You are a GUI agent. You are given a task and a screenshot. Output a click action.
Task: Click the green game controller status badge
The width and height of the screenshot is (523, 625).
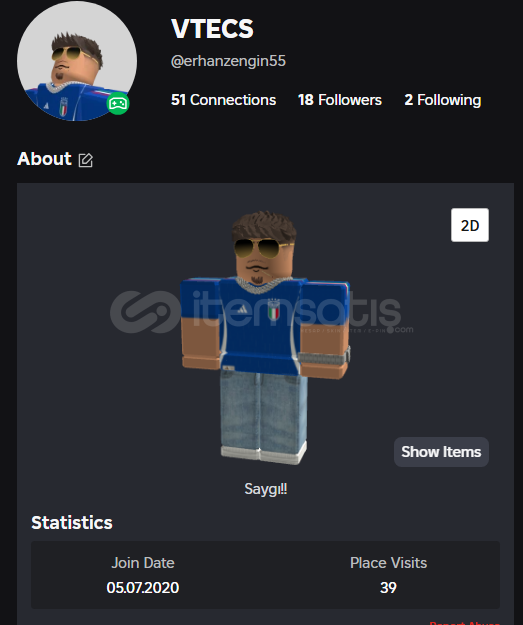pos(118,104)
